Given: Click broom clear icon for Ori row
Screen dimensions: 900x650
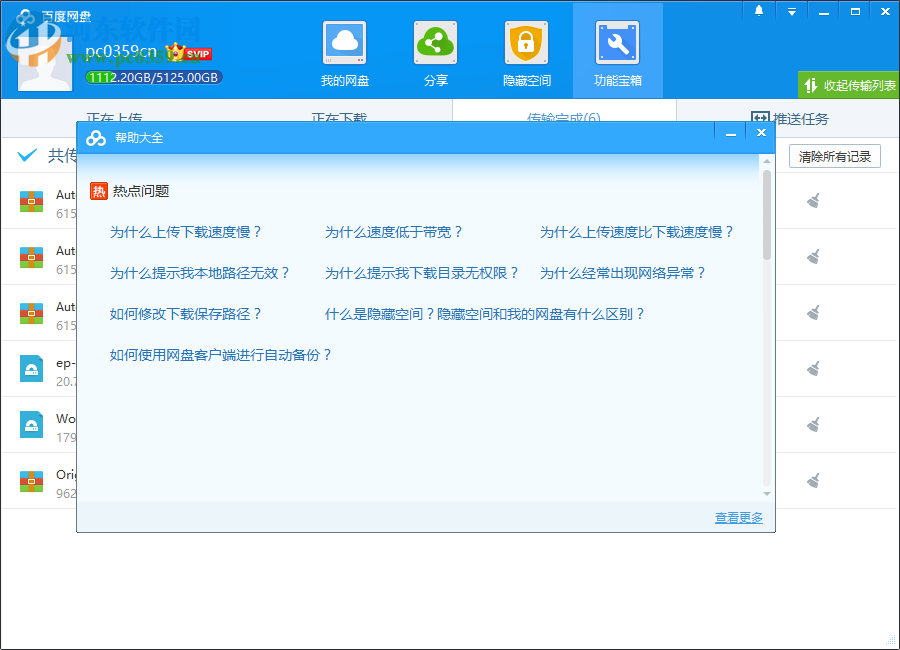Looking at the screenshot, I should tap(813, 480).
